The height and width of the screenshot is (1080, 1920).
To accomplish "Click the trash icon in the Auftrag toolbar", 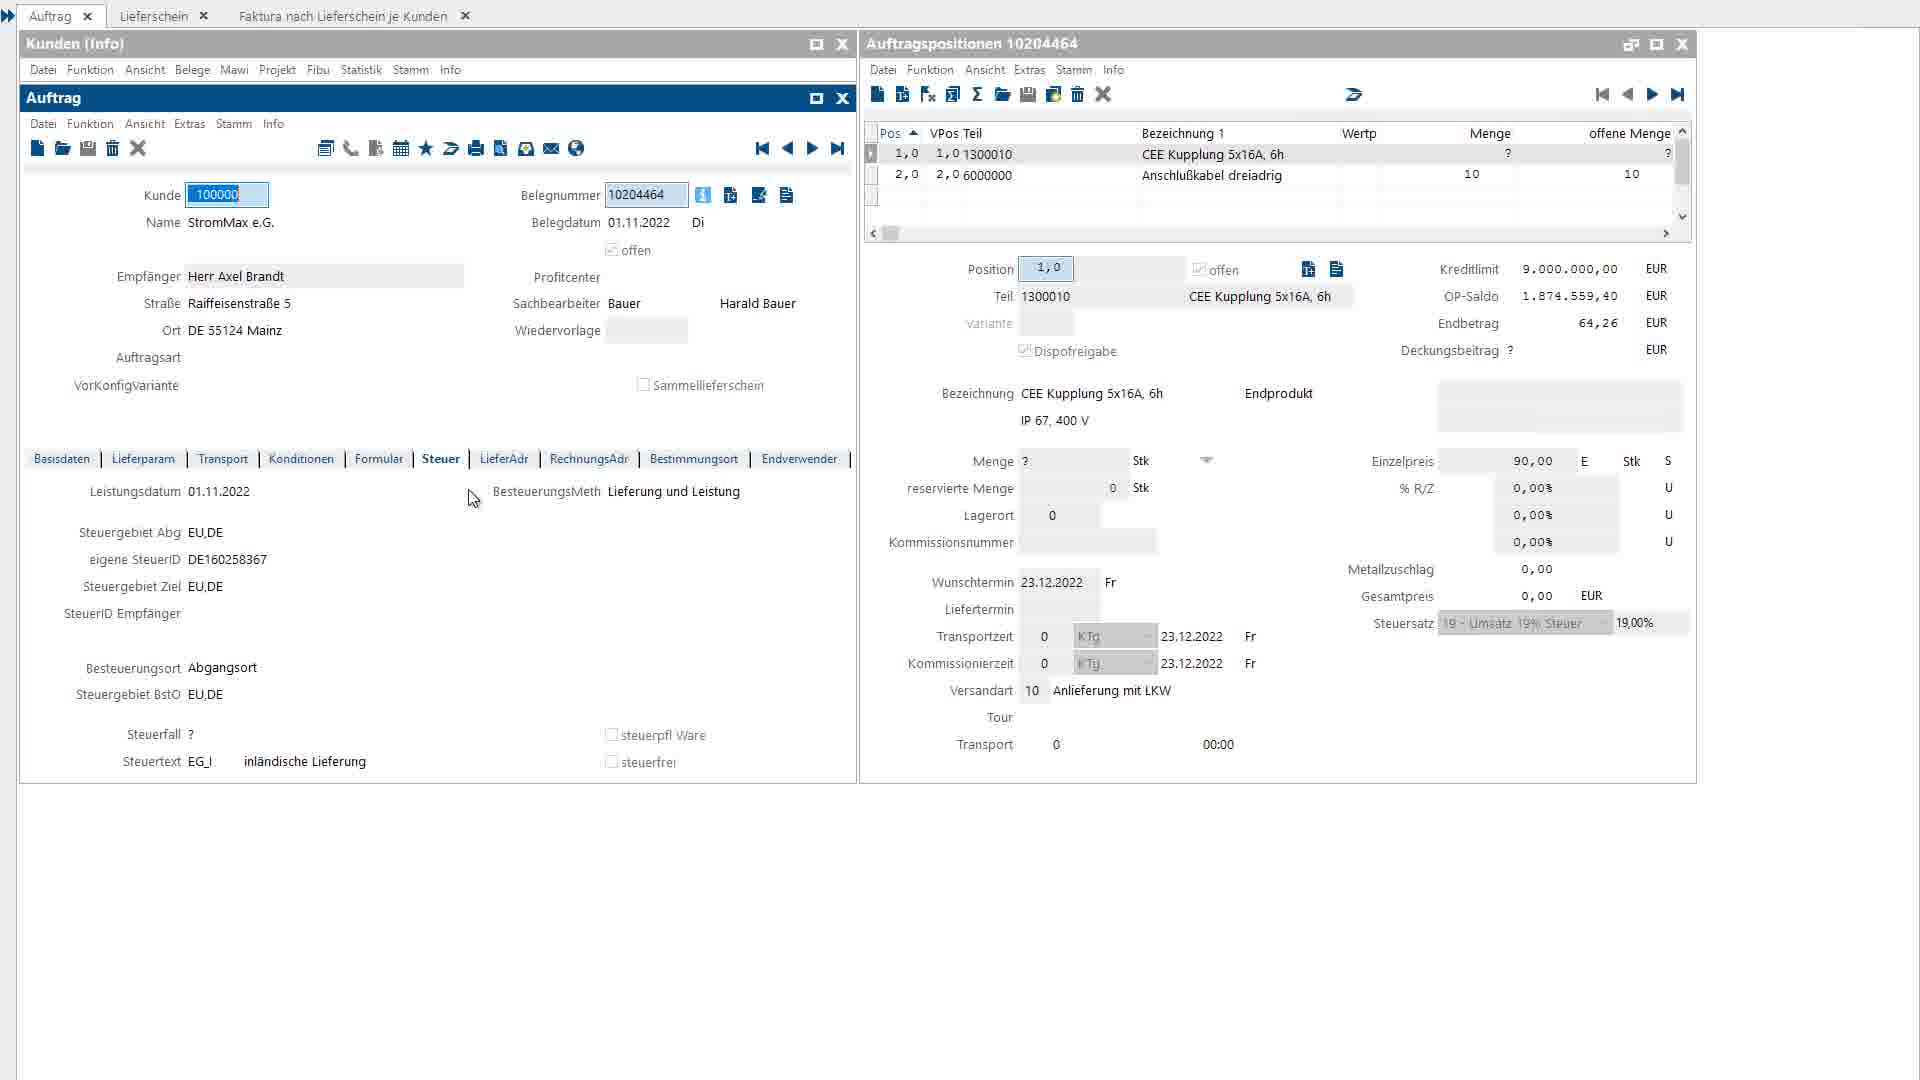I will pos(112,148).
